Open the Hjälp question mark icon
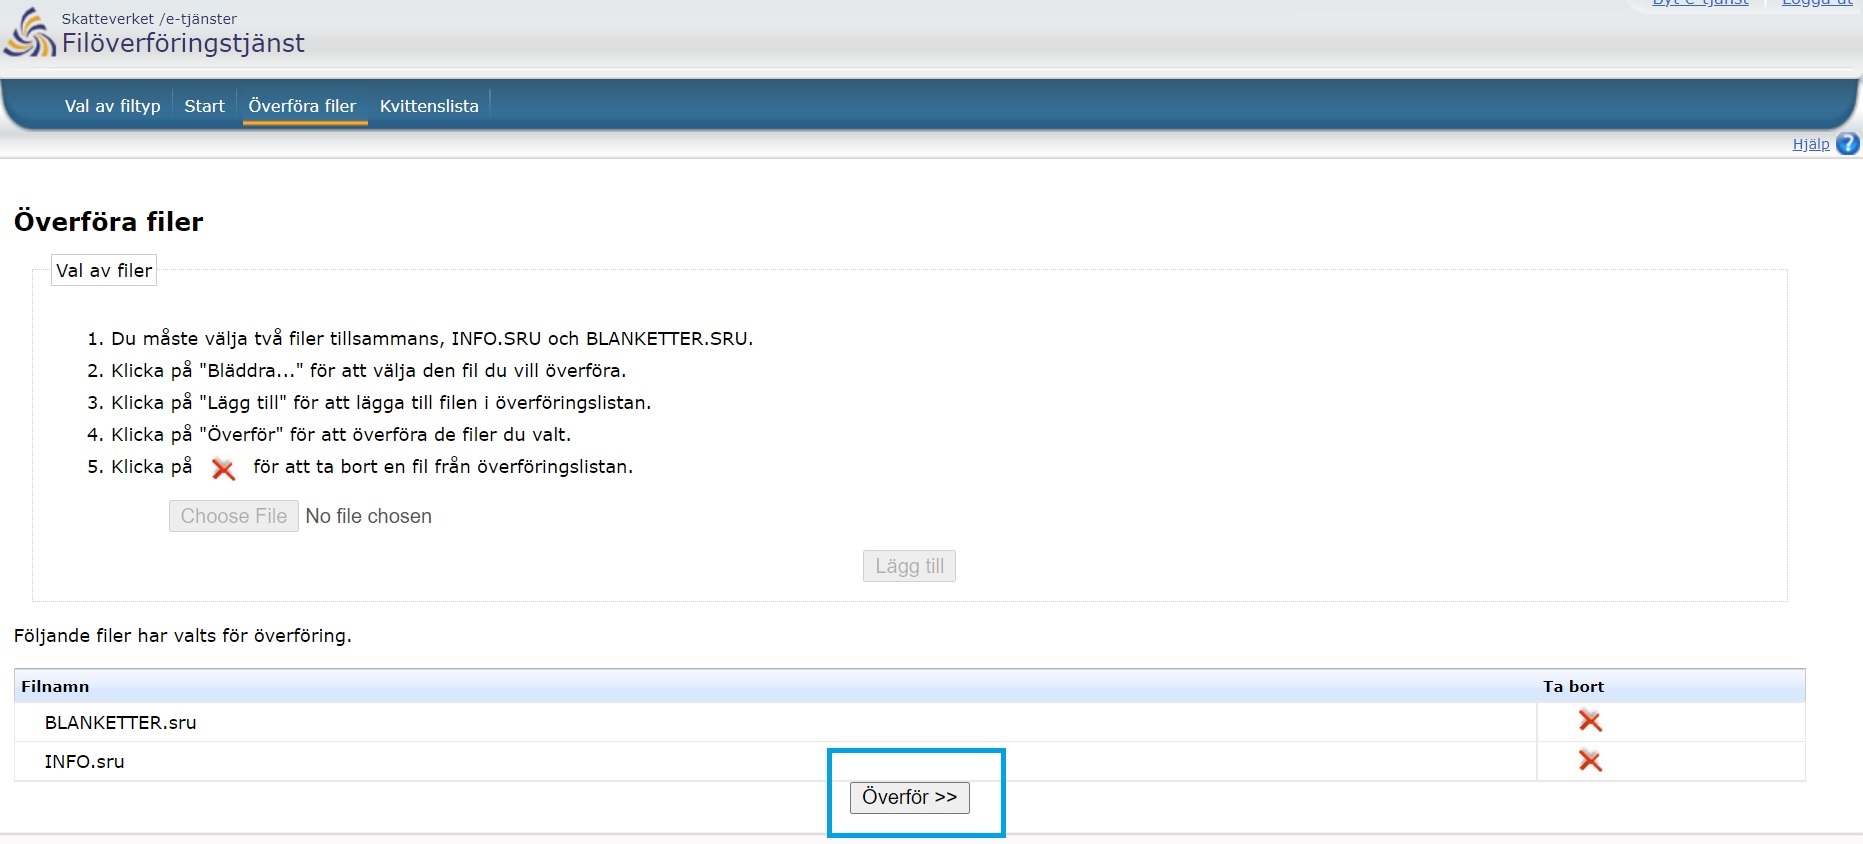Viewport: 1863px width, 844px height. (x=1848, y=144)
